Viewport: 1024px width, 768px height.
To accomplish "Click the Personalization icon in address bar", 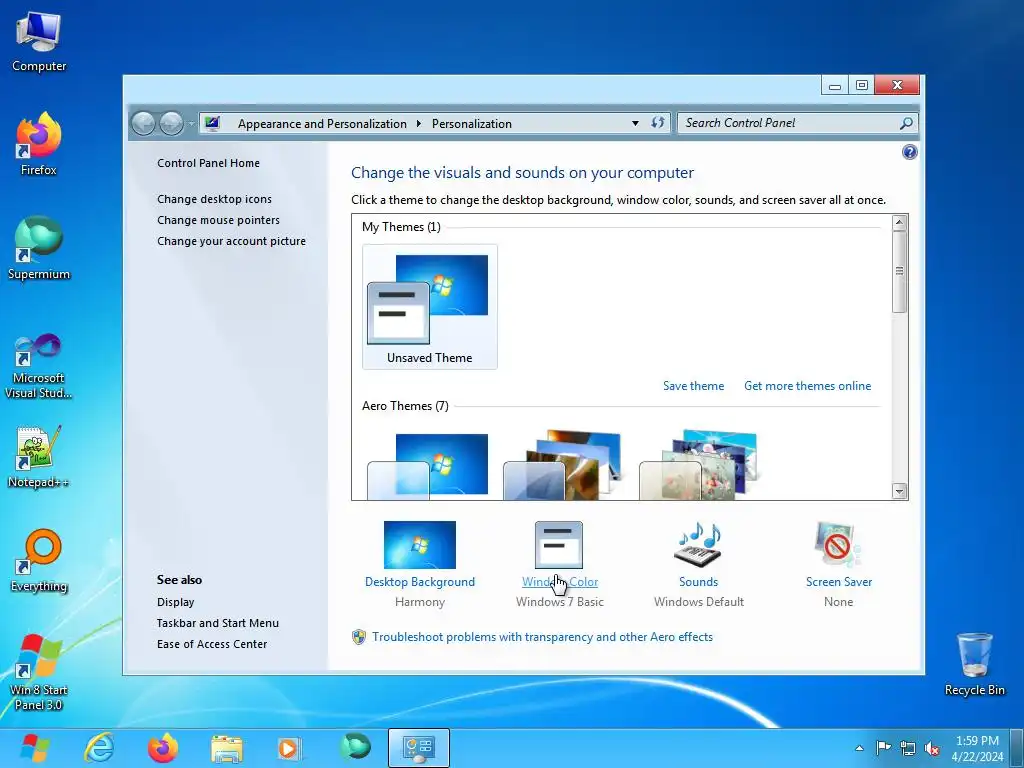I will 212,123.
